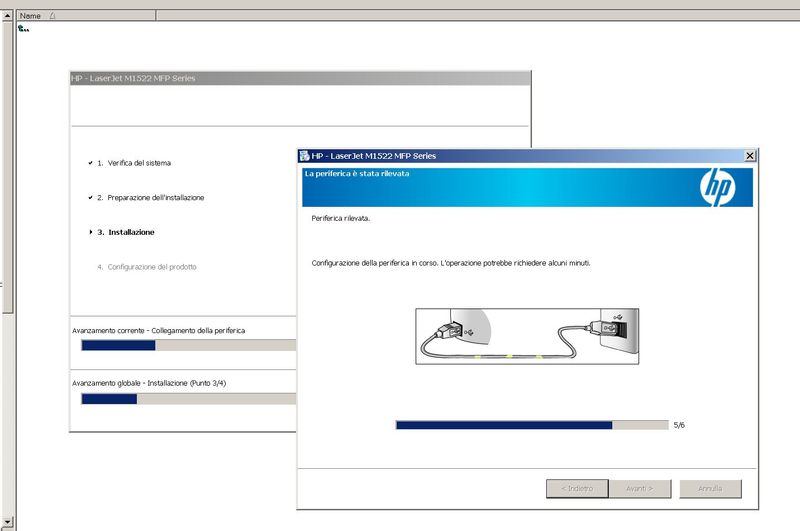Click the HP logo in the dialog banner
The image size is (800, 531).
tap(717, 187)
